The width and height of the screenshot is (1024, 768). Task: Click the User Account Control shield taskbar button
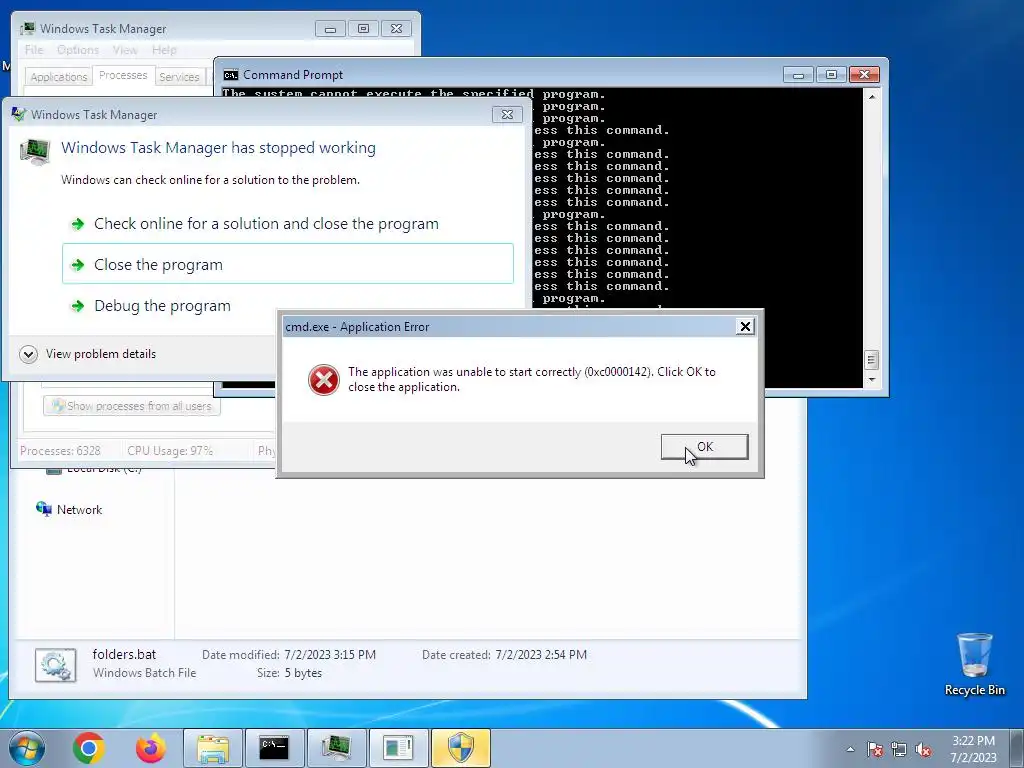point(460,748)
